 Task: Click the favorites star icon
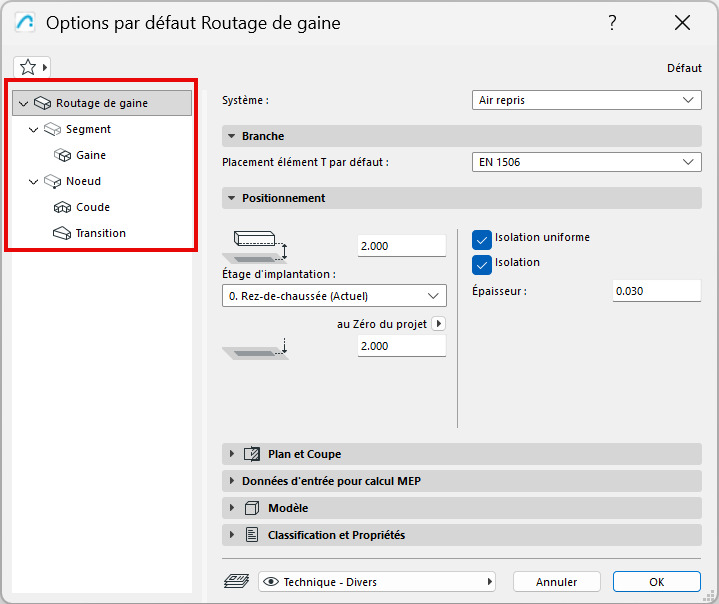click(28, 67)
